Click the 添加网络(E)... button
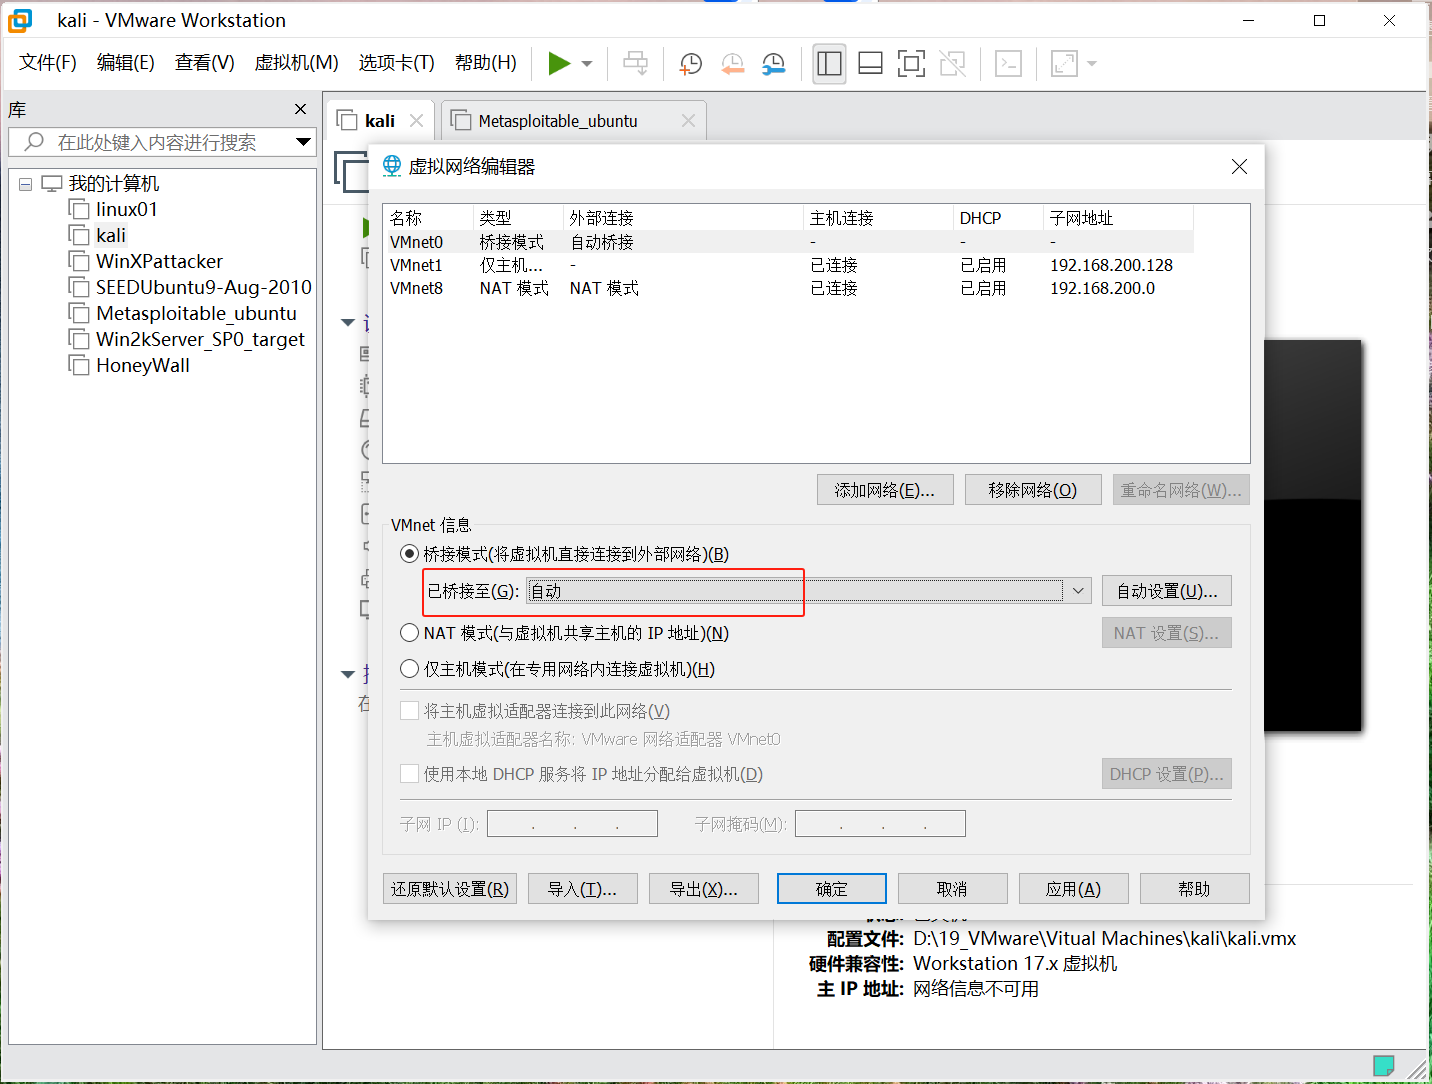Screen dimensions: 1432x1084 [885, 490]
